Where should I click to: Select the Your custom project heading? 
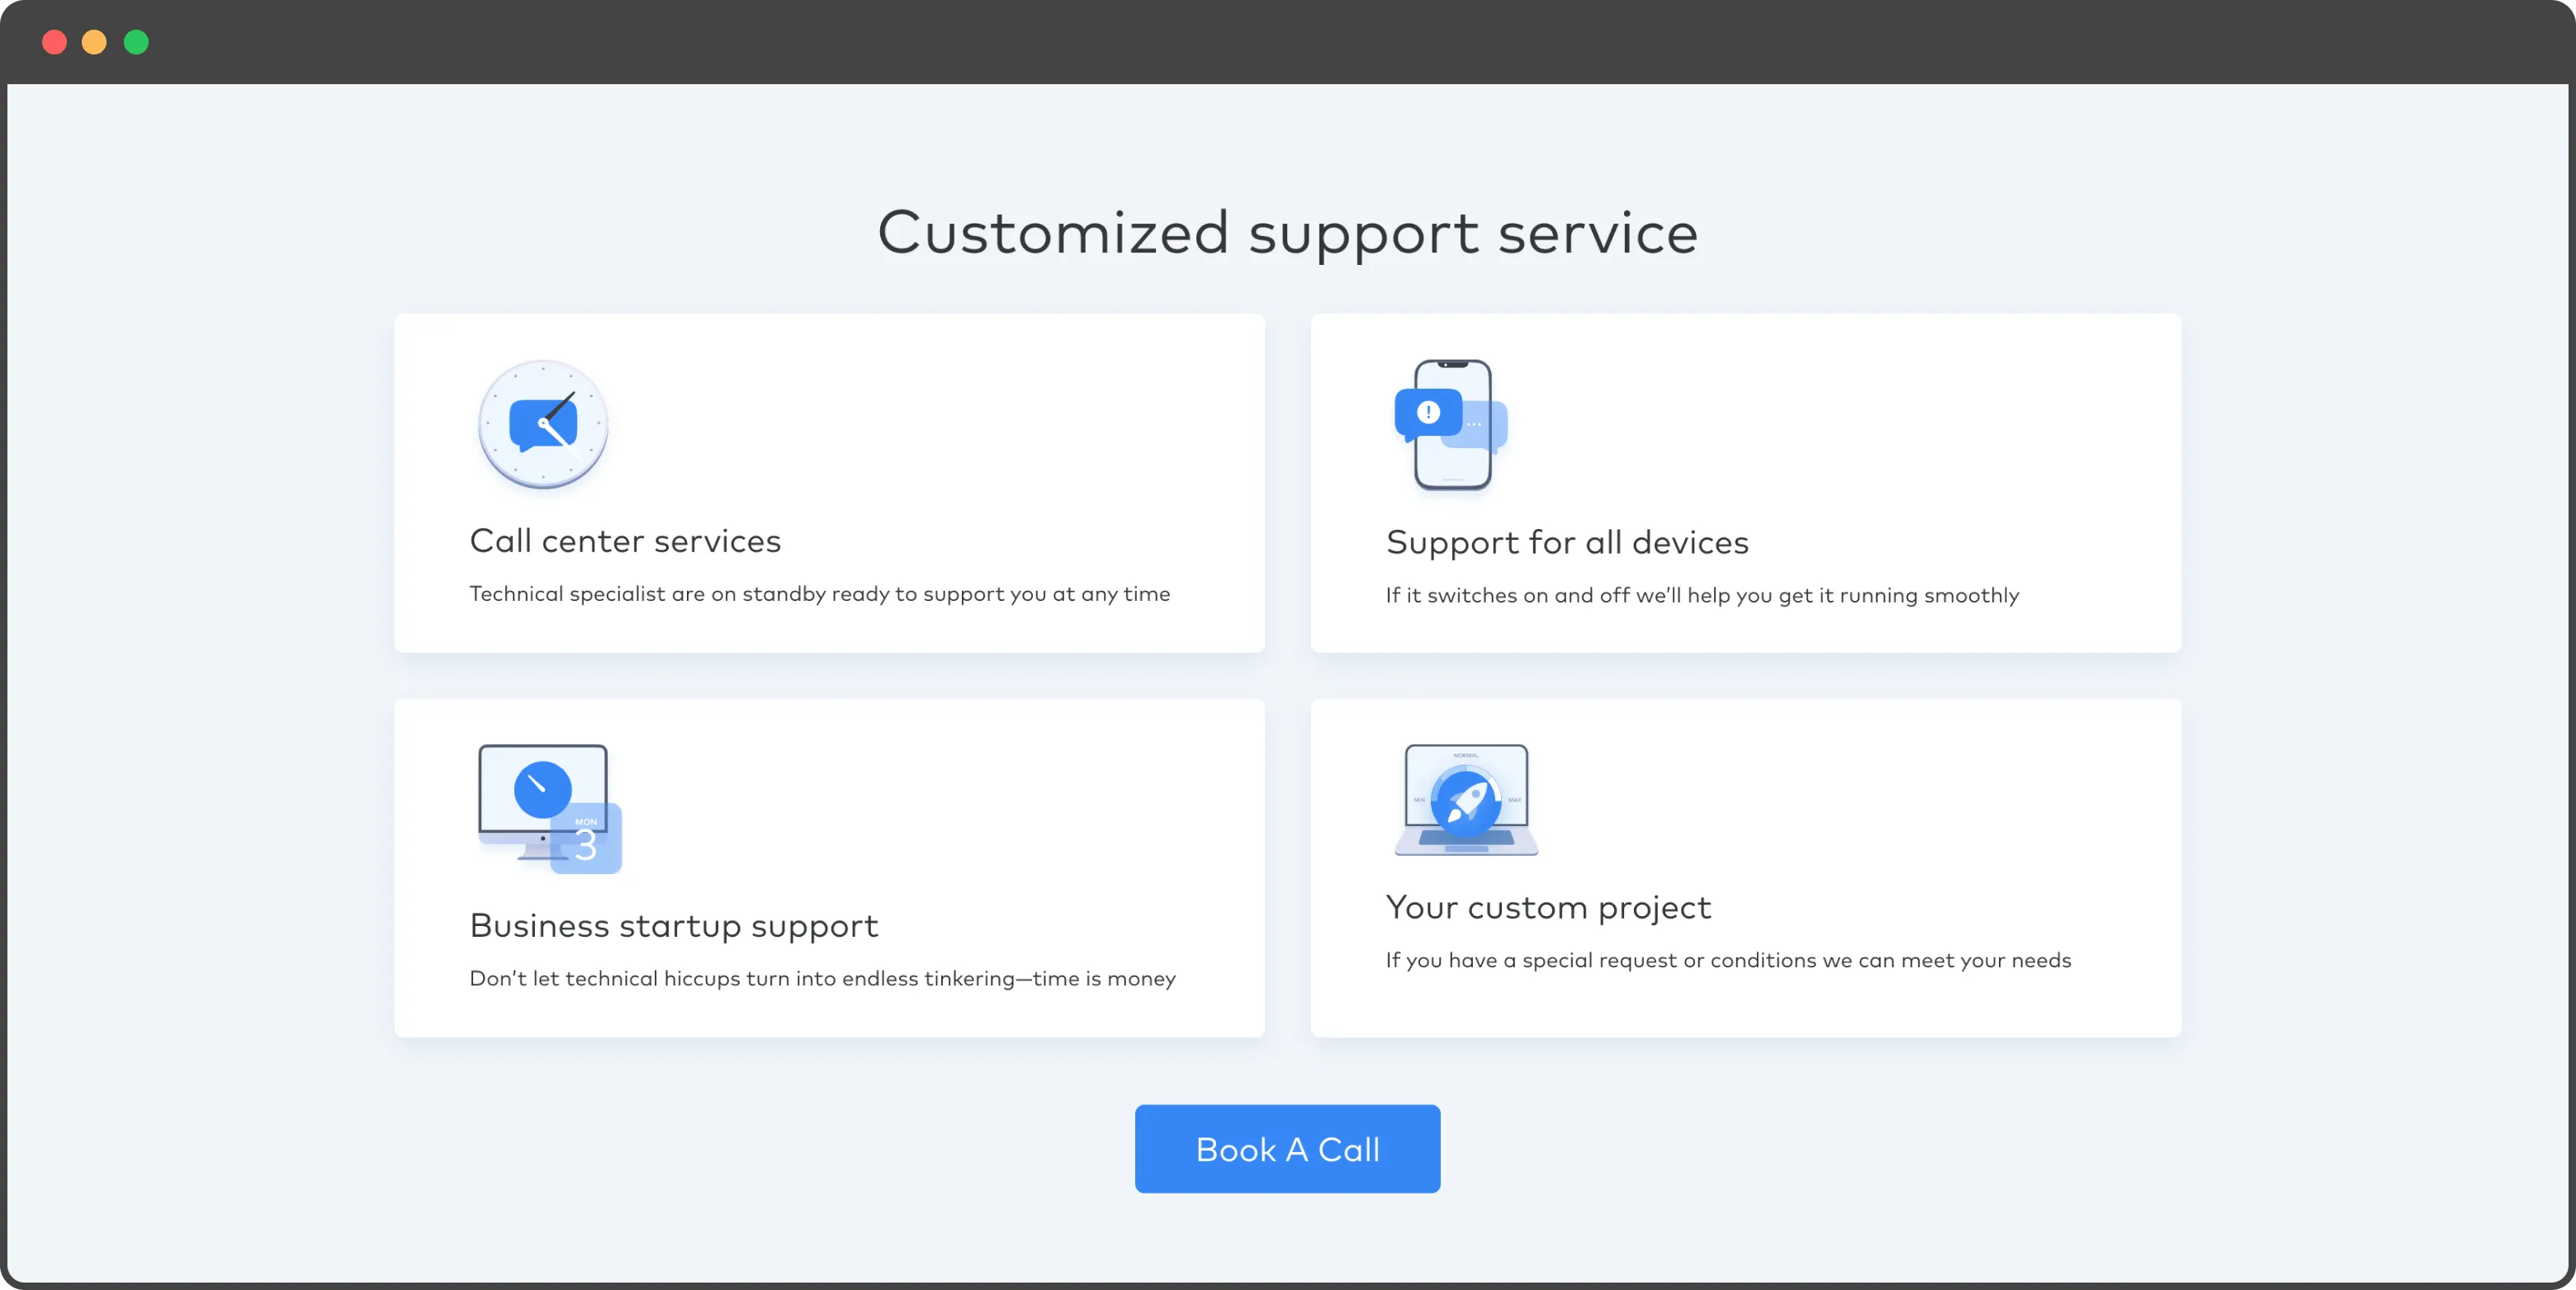pos(1548,907)
